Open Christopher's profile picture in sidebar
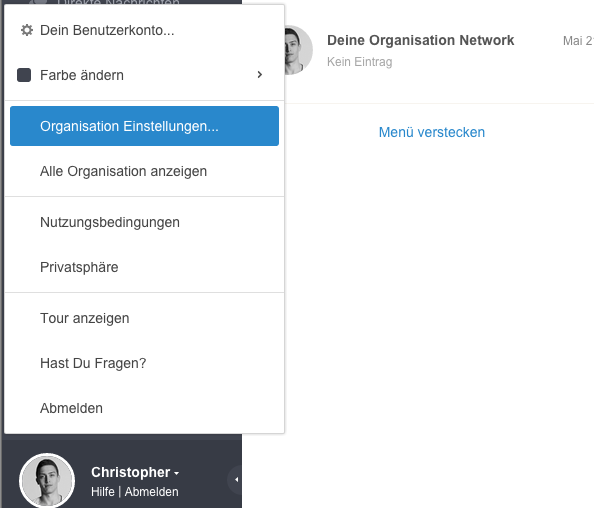The image size is (594, 508). tap(47, 480)
